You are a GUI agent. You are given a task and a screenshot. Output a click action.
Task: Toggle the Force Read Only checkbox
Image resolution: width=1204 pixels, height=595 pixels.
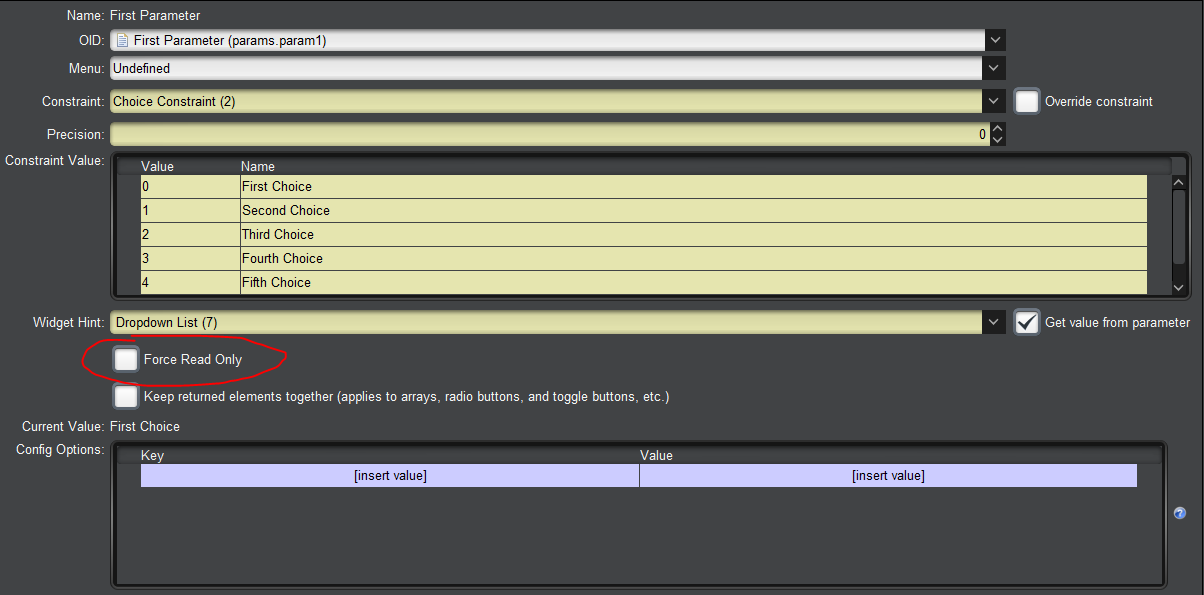126,359
